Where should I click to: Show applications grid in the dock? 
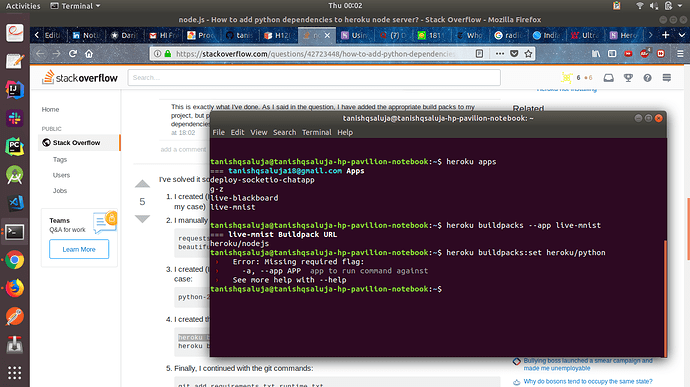pyautogui.click(x=15, y=372)
